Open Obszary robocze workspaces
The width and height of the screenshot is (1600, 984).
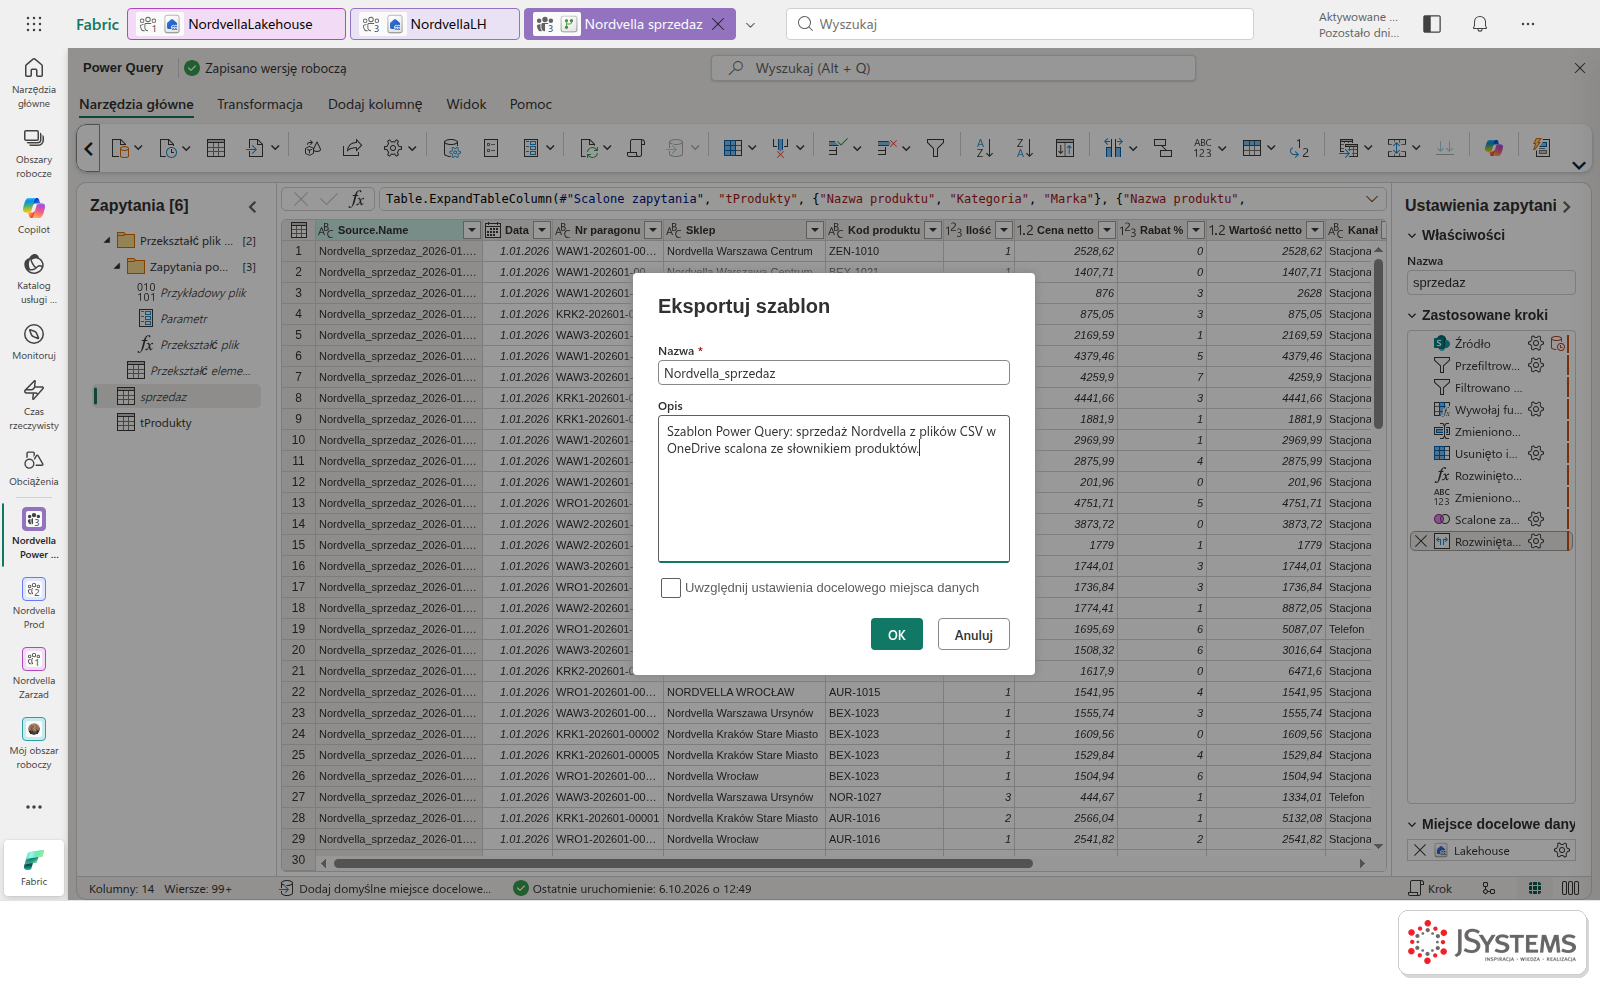pyautogui.click(x=33, y=152)
